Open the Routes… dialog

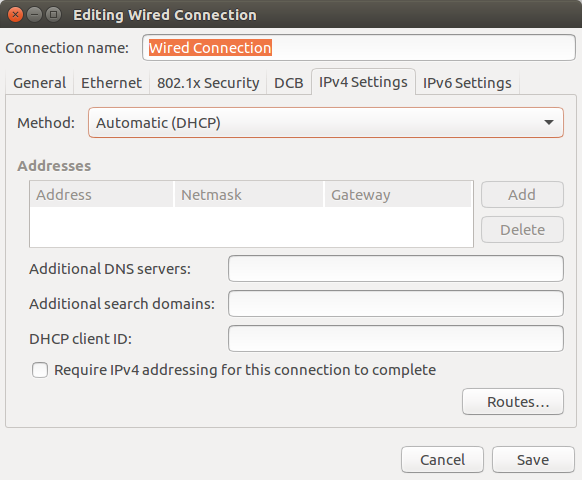513,402
